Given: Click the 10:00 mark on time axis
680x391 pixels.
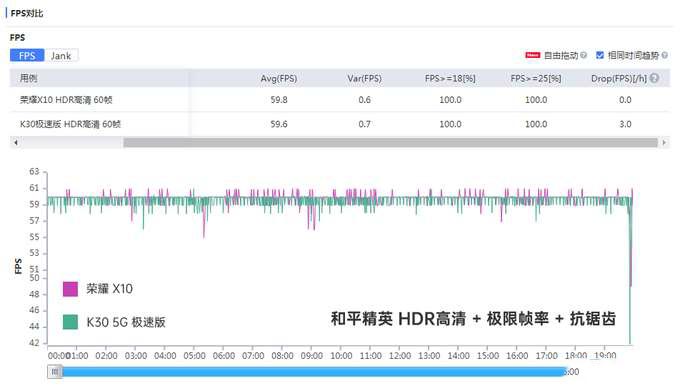Looking at the screenshot, I should (341, 356).
